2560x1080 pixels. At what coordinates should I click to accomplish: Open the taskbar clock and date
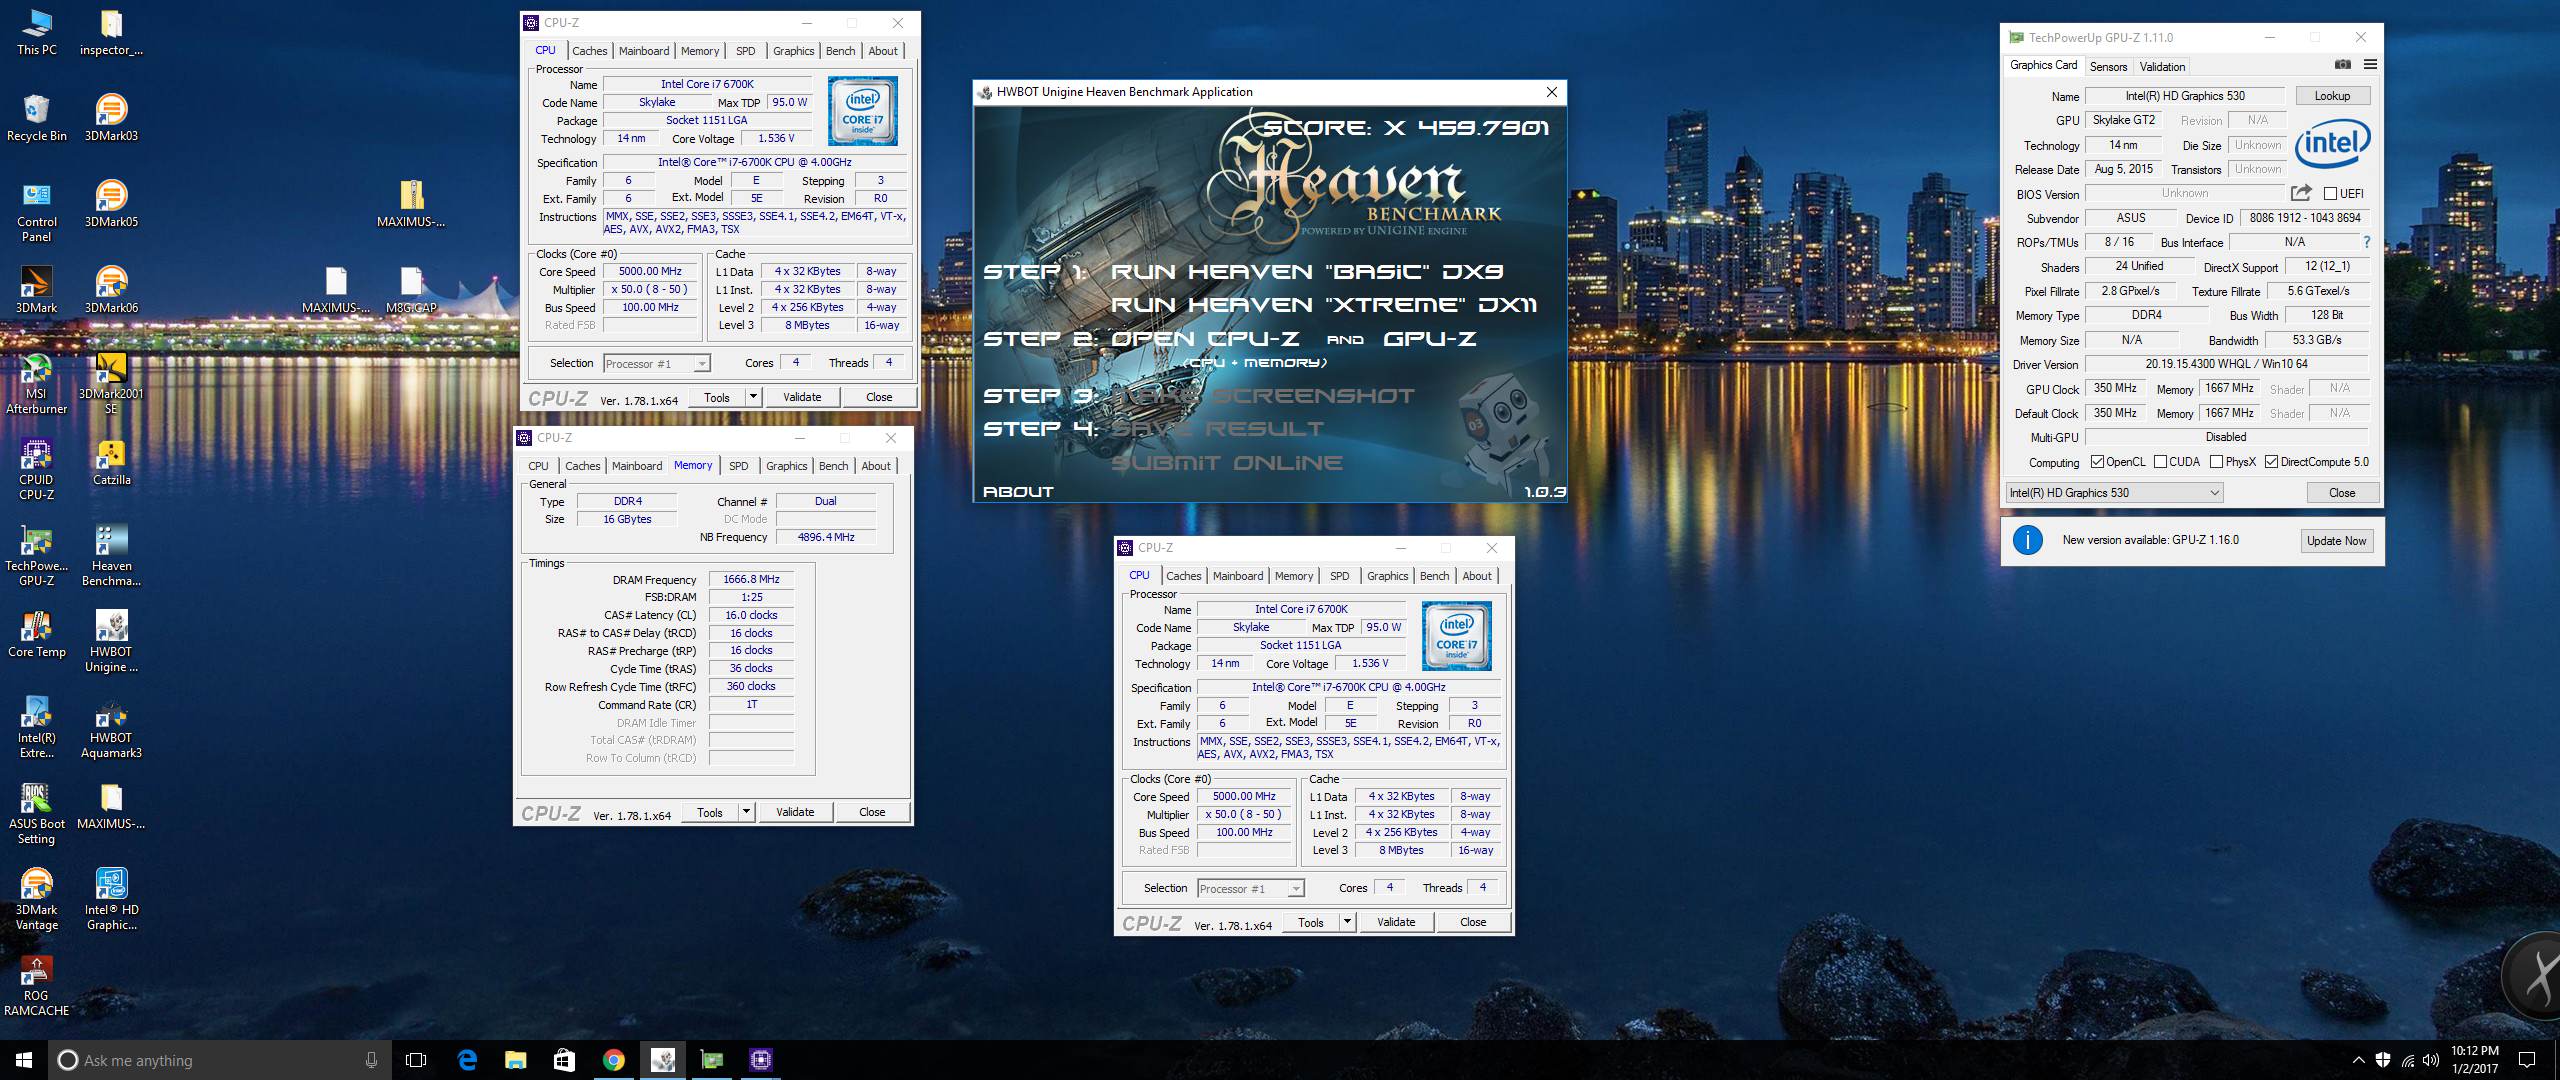2475,1060
